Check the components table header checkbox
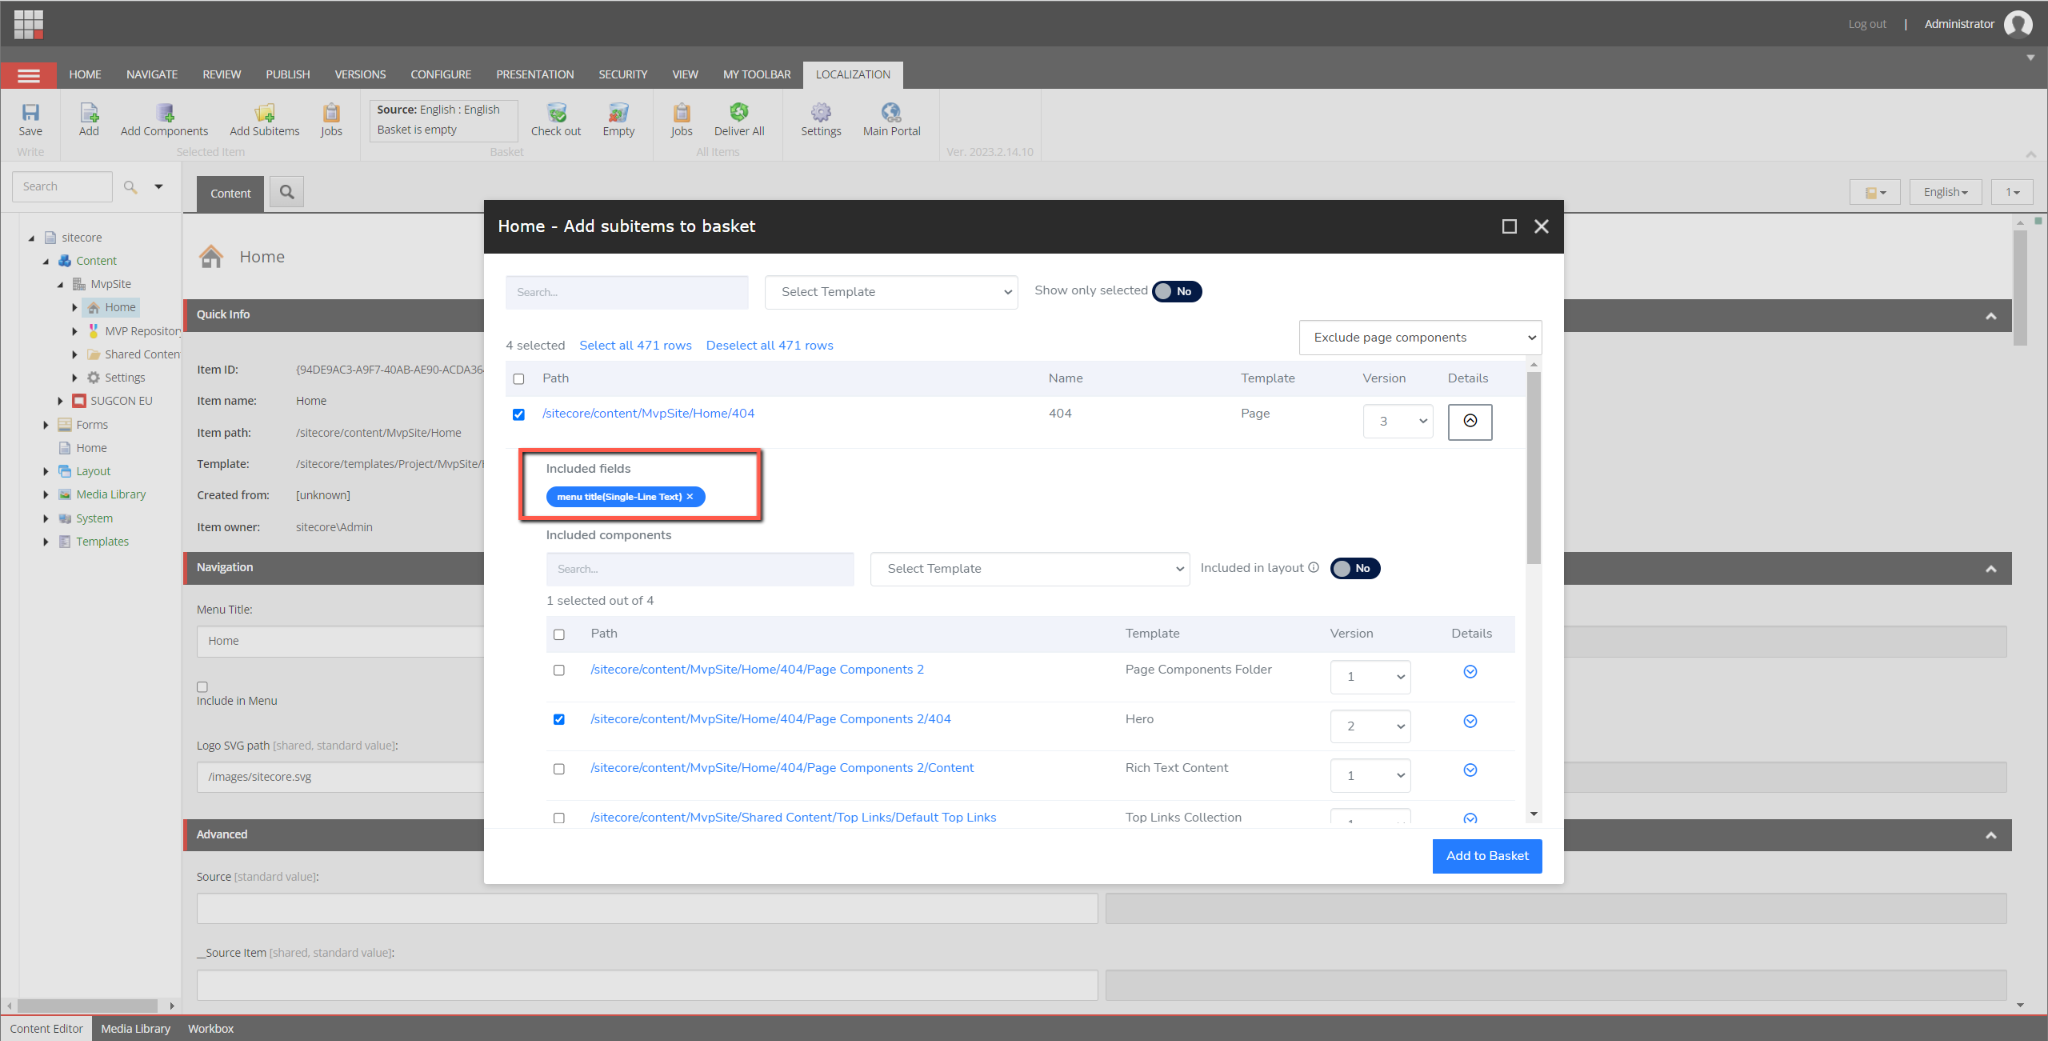Image resolution: width=2048 pixels, height=1041 pixels. [x=559, y=634]
